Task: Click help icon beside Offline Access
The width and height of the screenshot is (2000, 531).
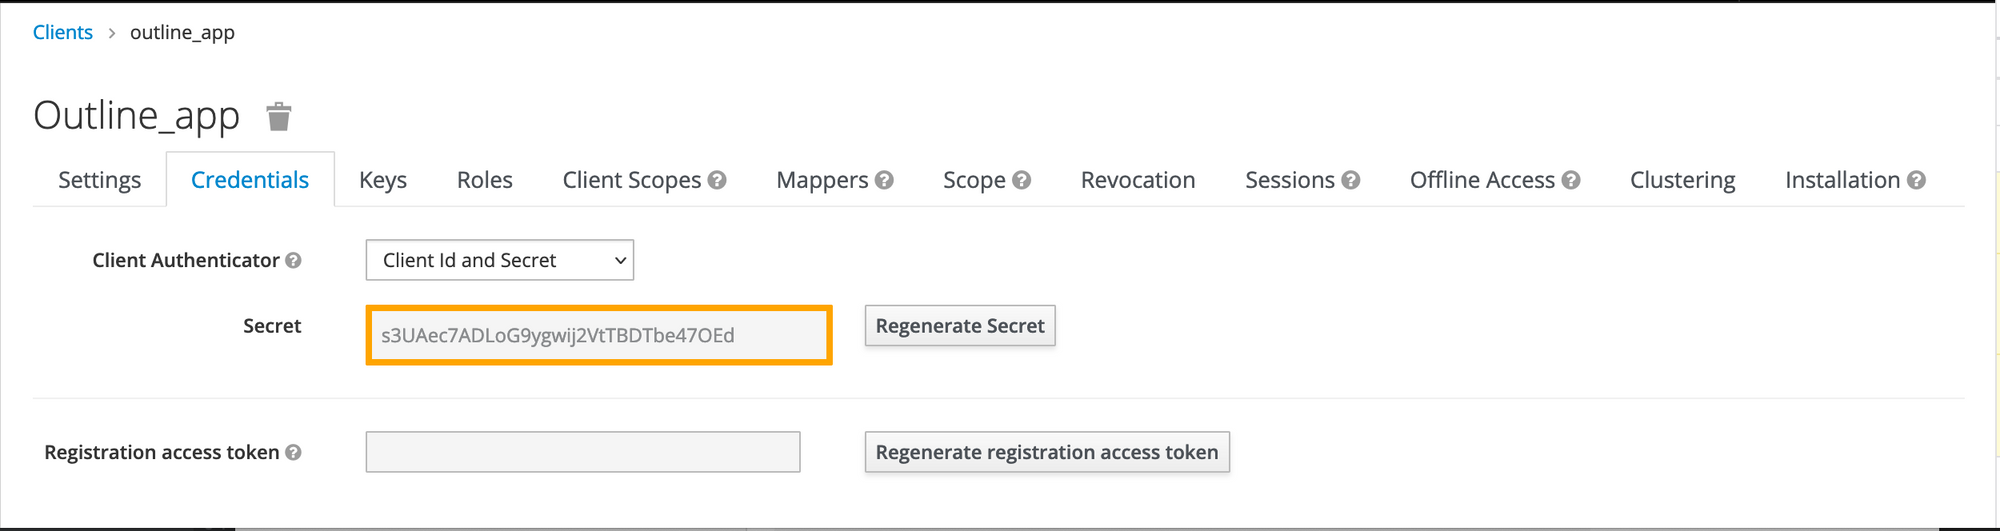Action: coord(1571,180)
